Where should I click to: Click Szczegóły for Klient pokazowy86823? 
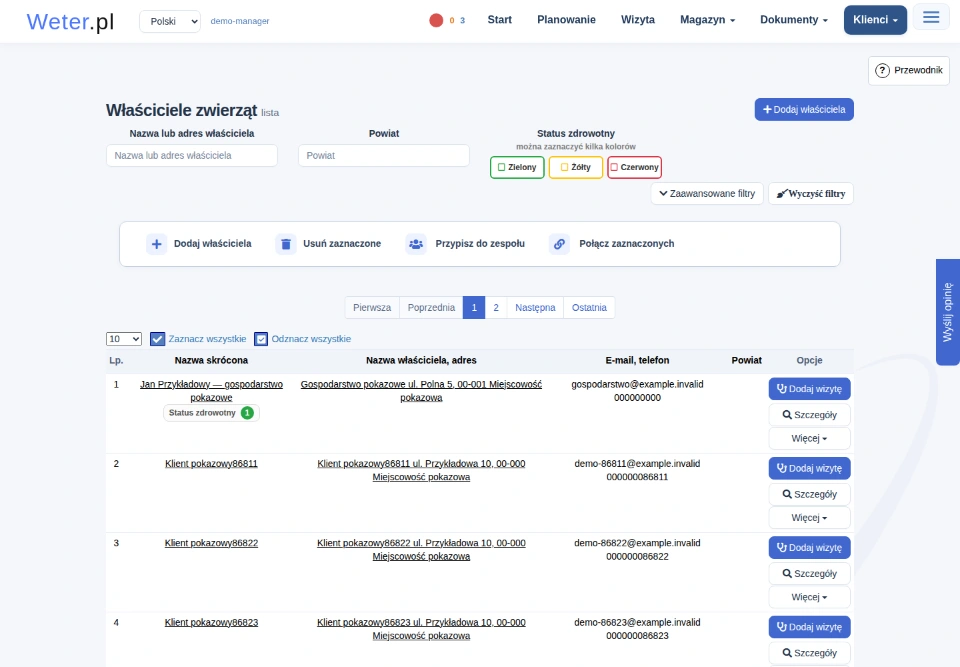[x=809, y=653]
